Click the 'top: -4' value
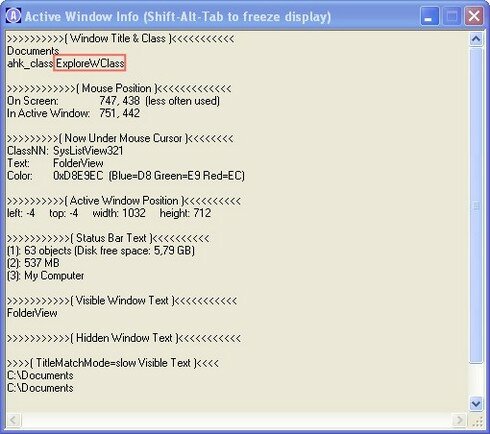 pyautogui.click(x=64, y=213)
